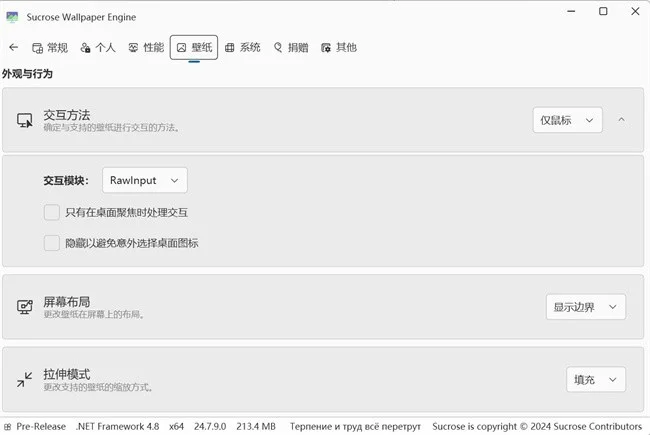Switch to the 个人 (Personal) tab
Screen dimensions: 650x435
98,48
